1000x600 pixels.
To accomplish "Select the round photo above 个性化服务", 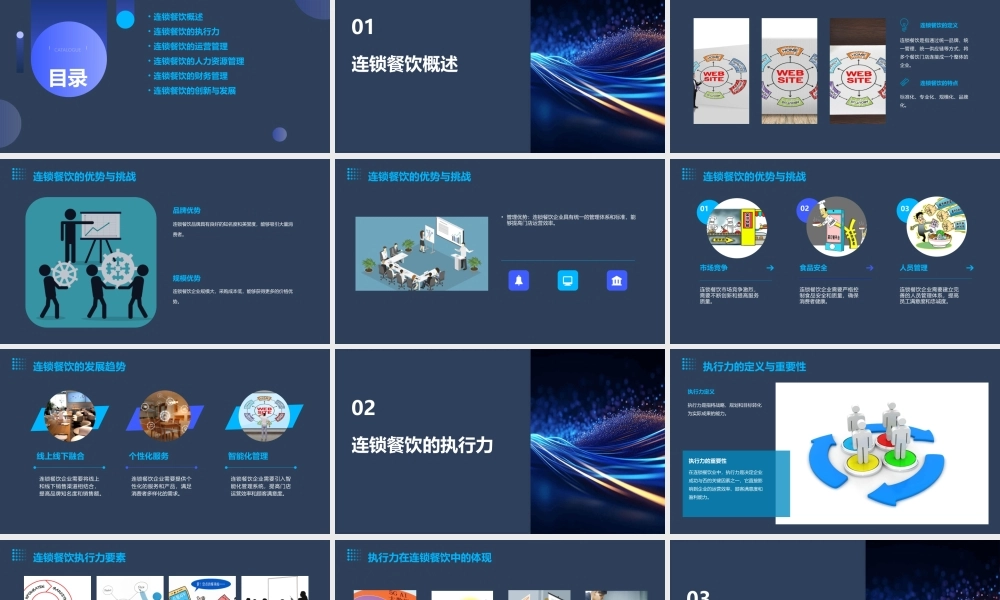I will pyautogui.click(x=165, y=416).
